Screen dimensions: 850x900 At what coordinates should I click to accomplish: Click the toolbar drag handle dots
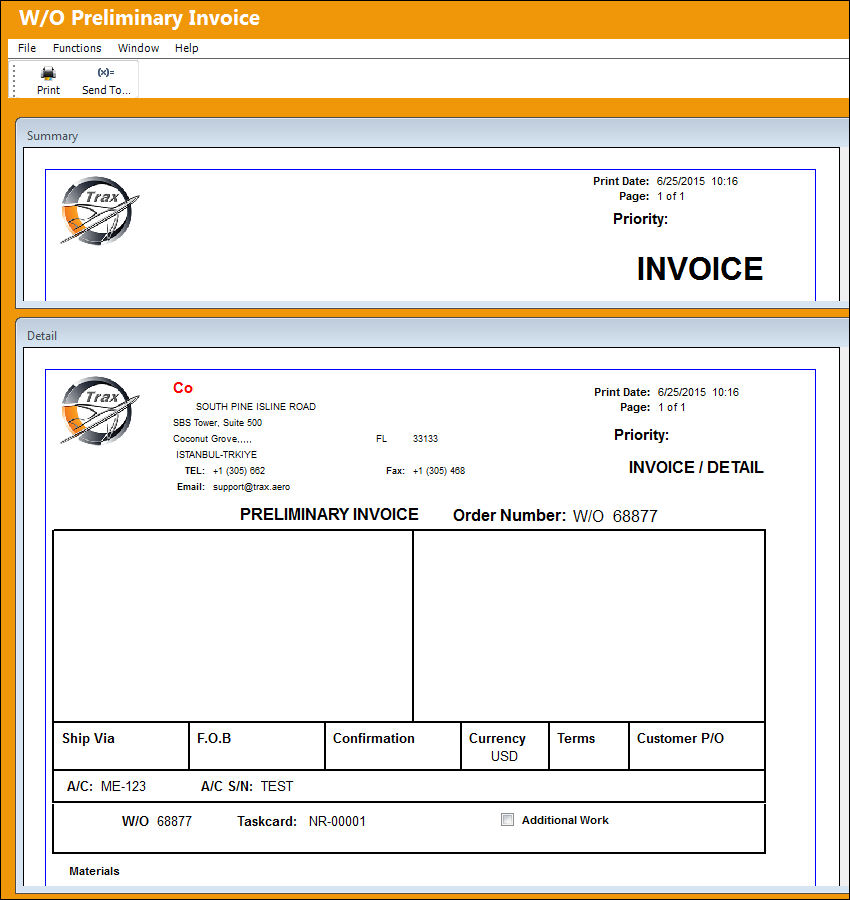click(14, 80)
